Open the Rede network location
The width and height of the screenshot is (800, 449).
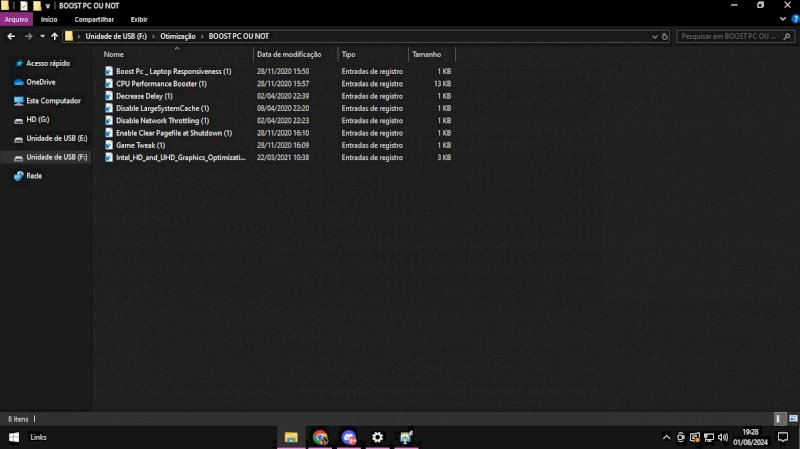(x=34, y=176)
